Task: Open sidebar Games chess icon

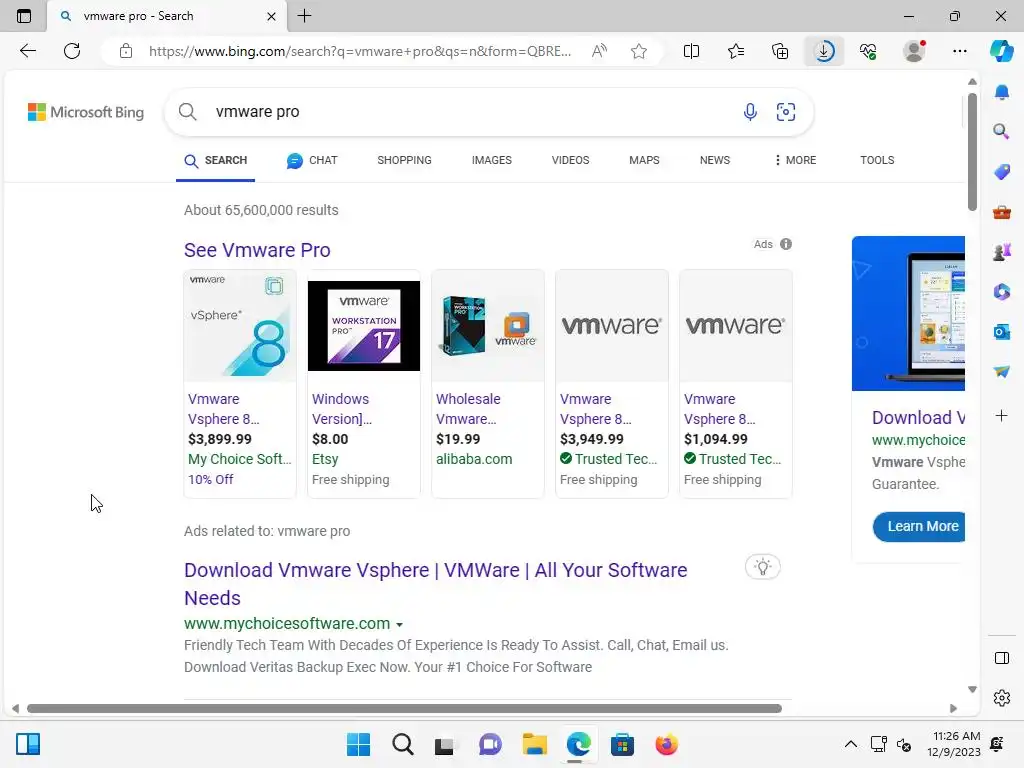Action: click(x=1002, y=251)
